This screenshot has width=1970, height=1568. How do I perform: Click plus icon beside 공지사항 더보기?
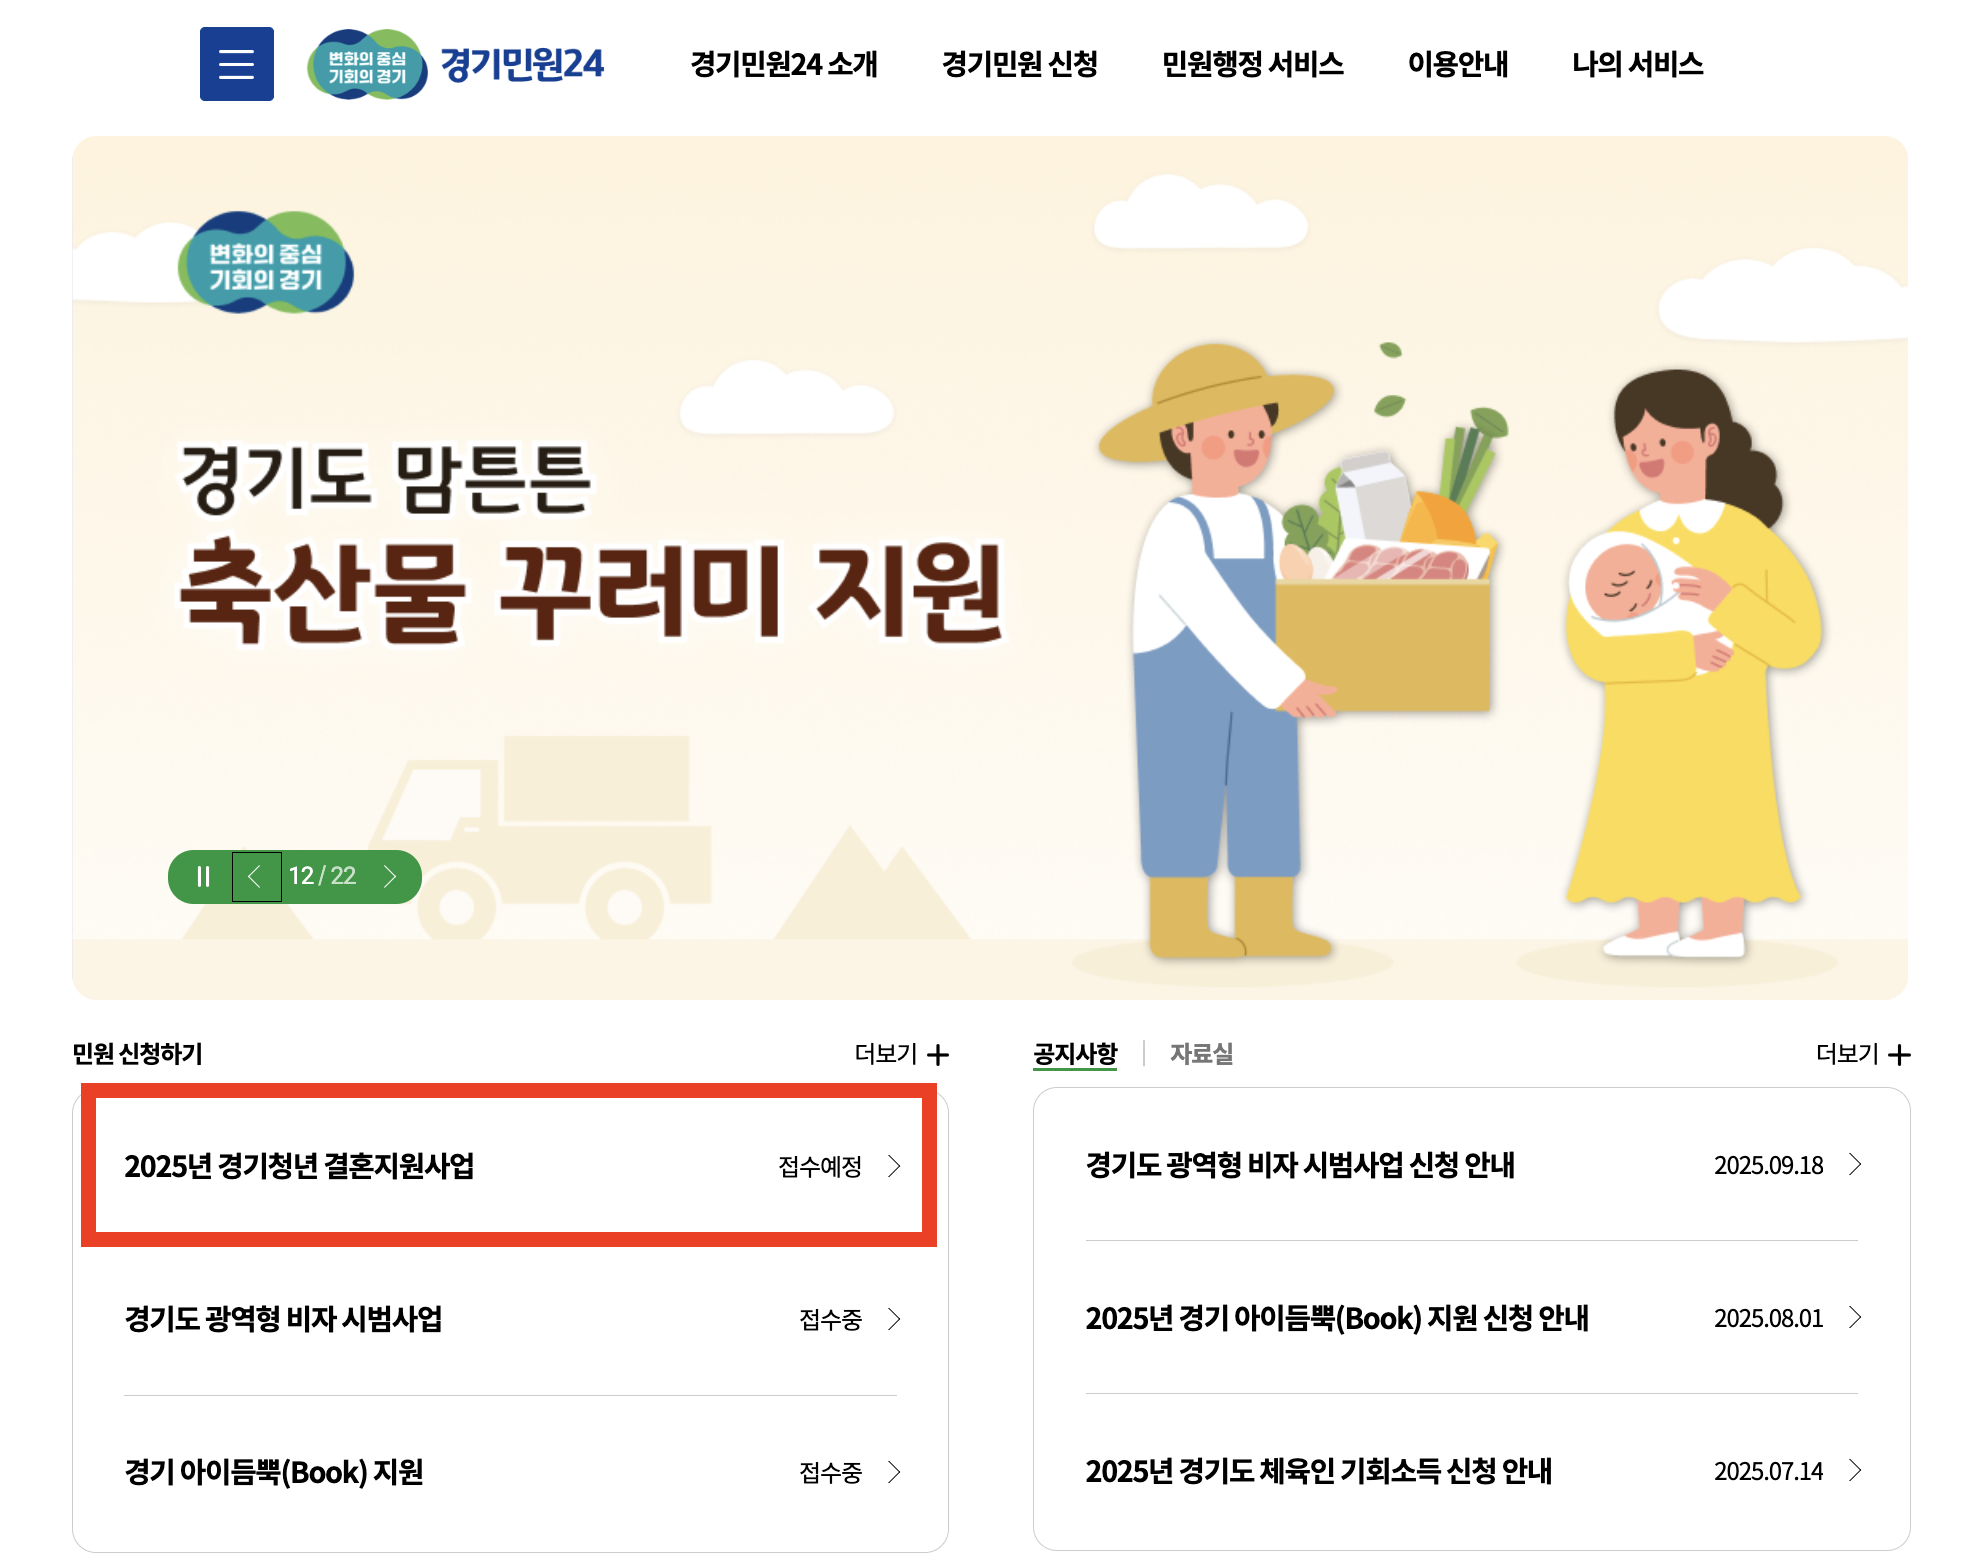tap(1899, 1054)
